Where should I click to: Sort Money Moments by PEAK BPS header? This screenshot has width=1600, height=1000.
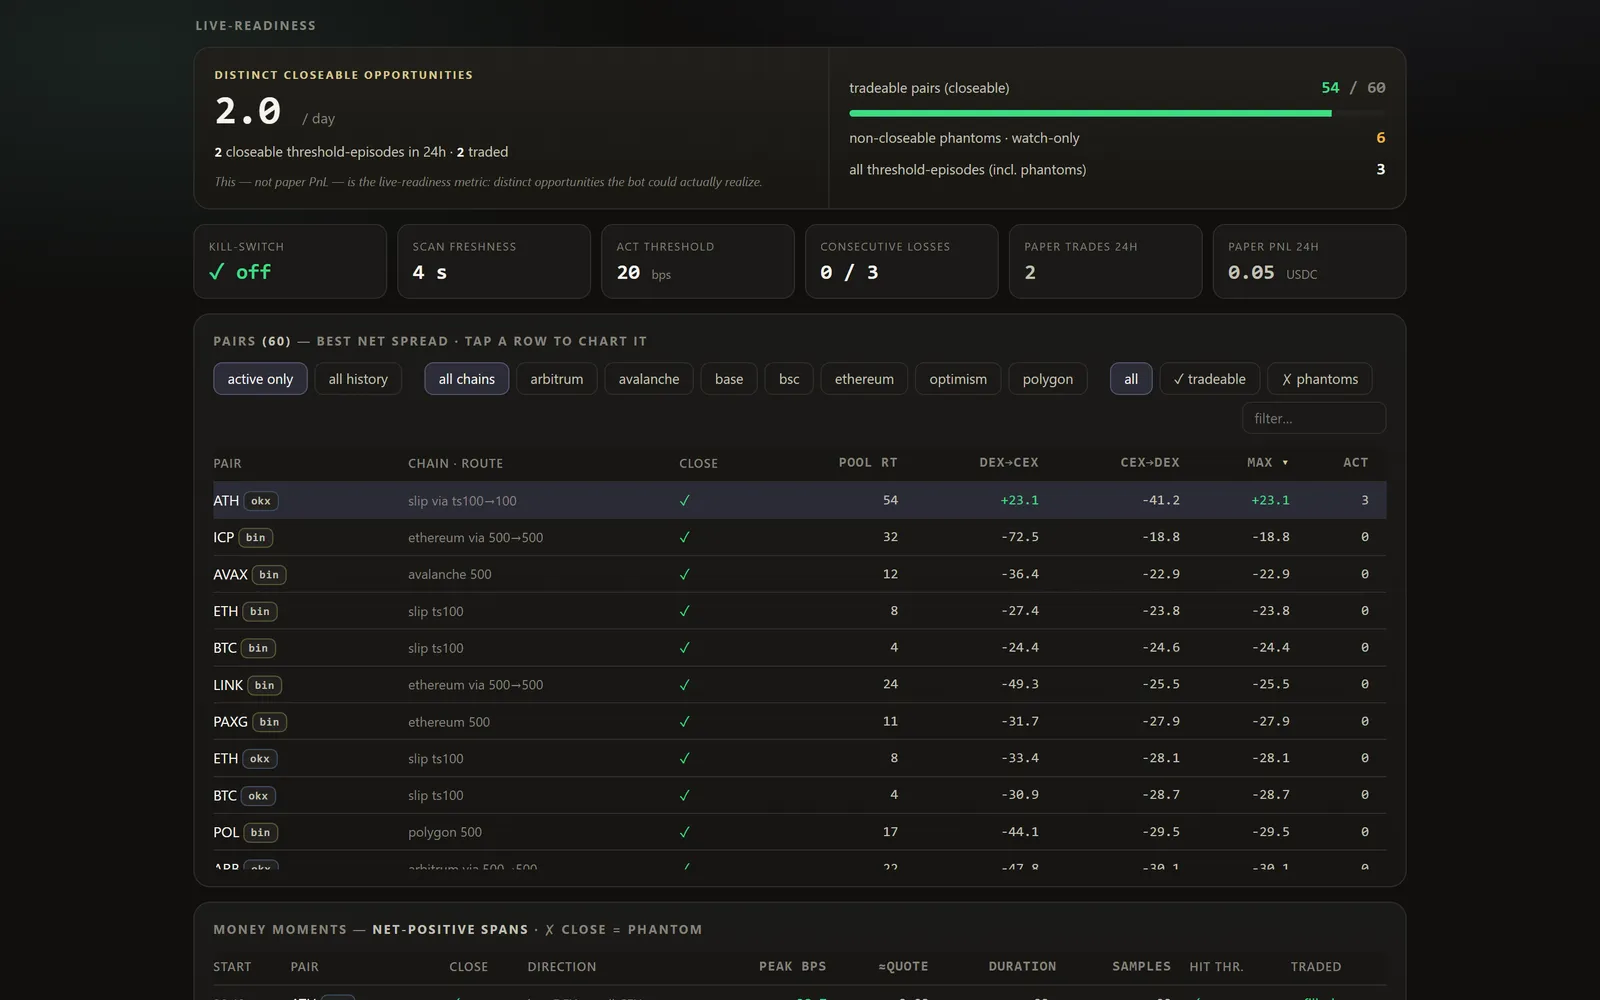[x=792, y=966]
